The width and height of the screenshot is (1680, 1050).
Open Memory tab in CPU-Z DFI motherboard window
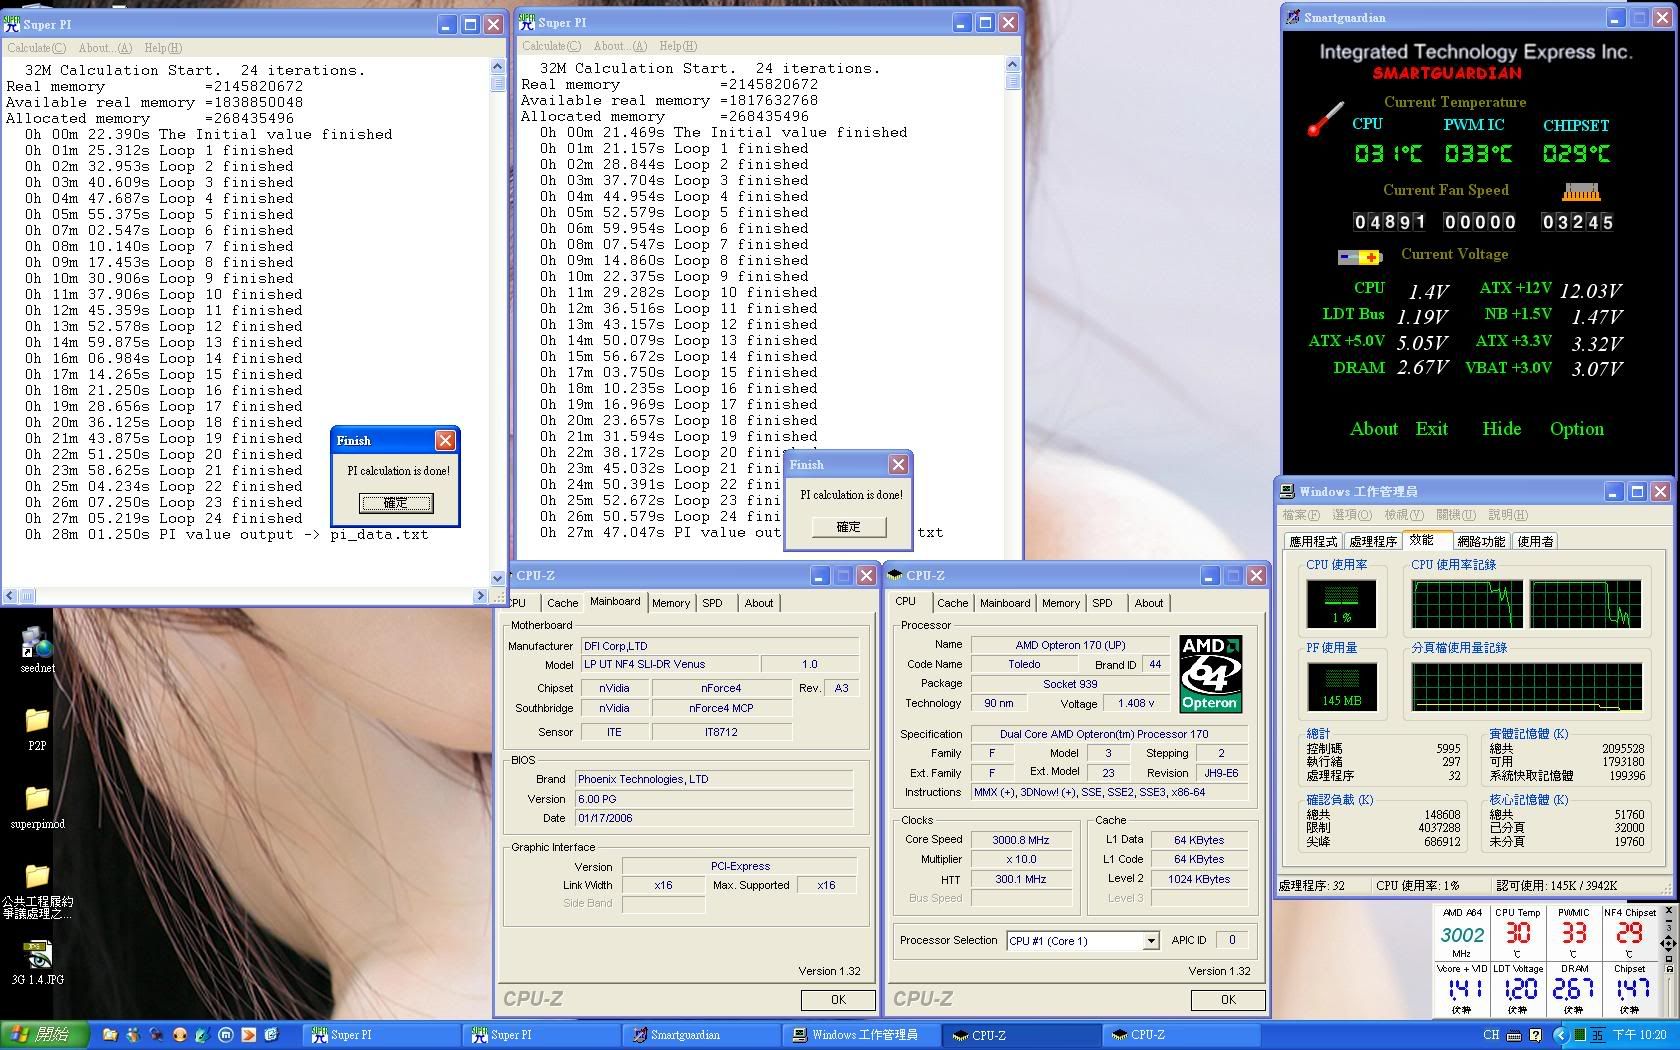pyautogui.click(x=670, y=603)
